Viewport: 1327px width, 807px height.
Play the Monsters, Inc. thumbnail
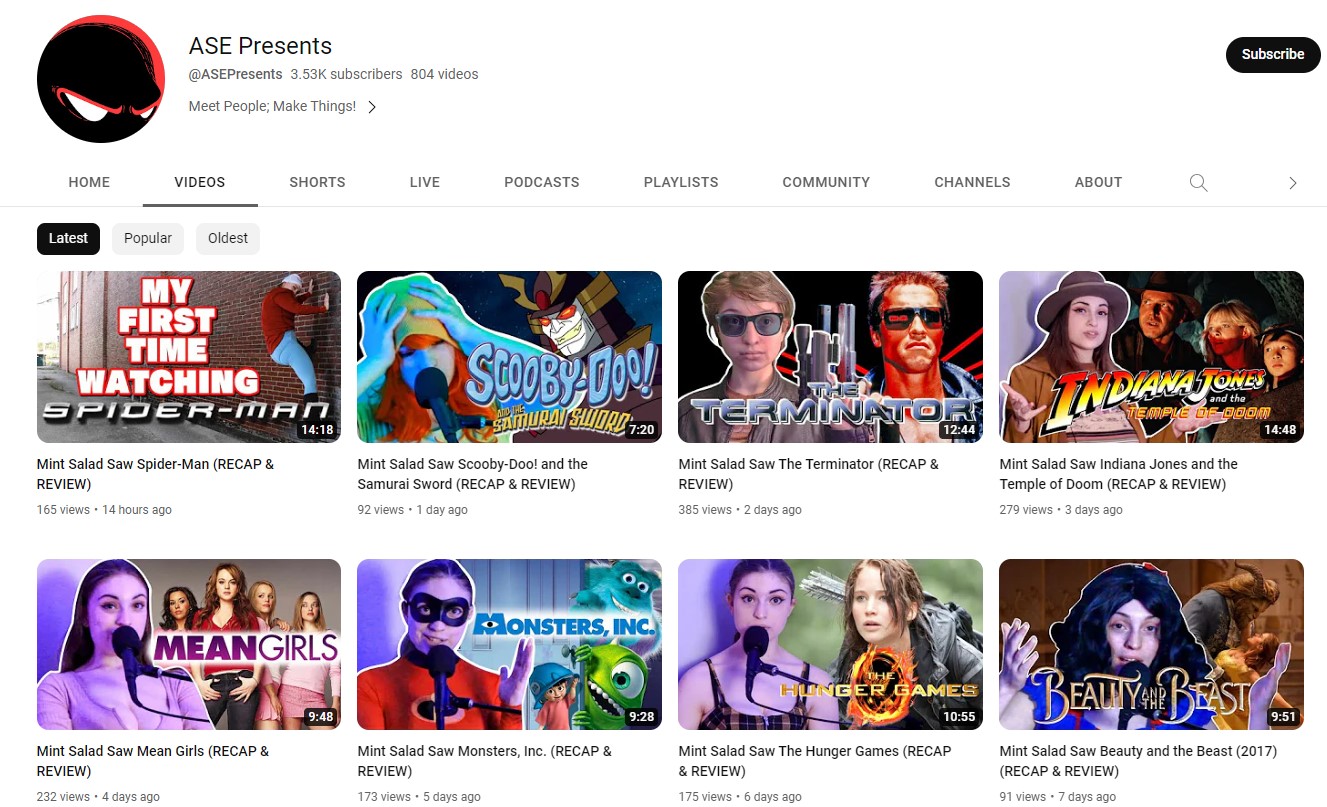tap(509, 645)
